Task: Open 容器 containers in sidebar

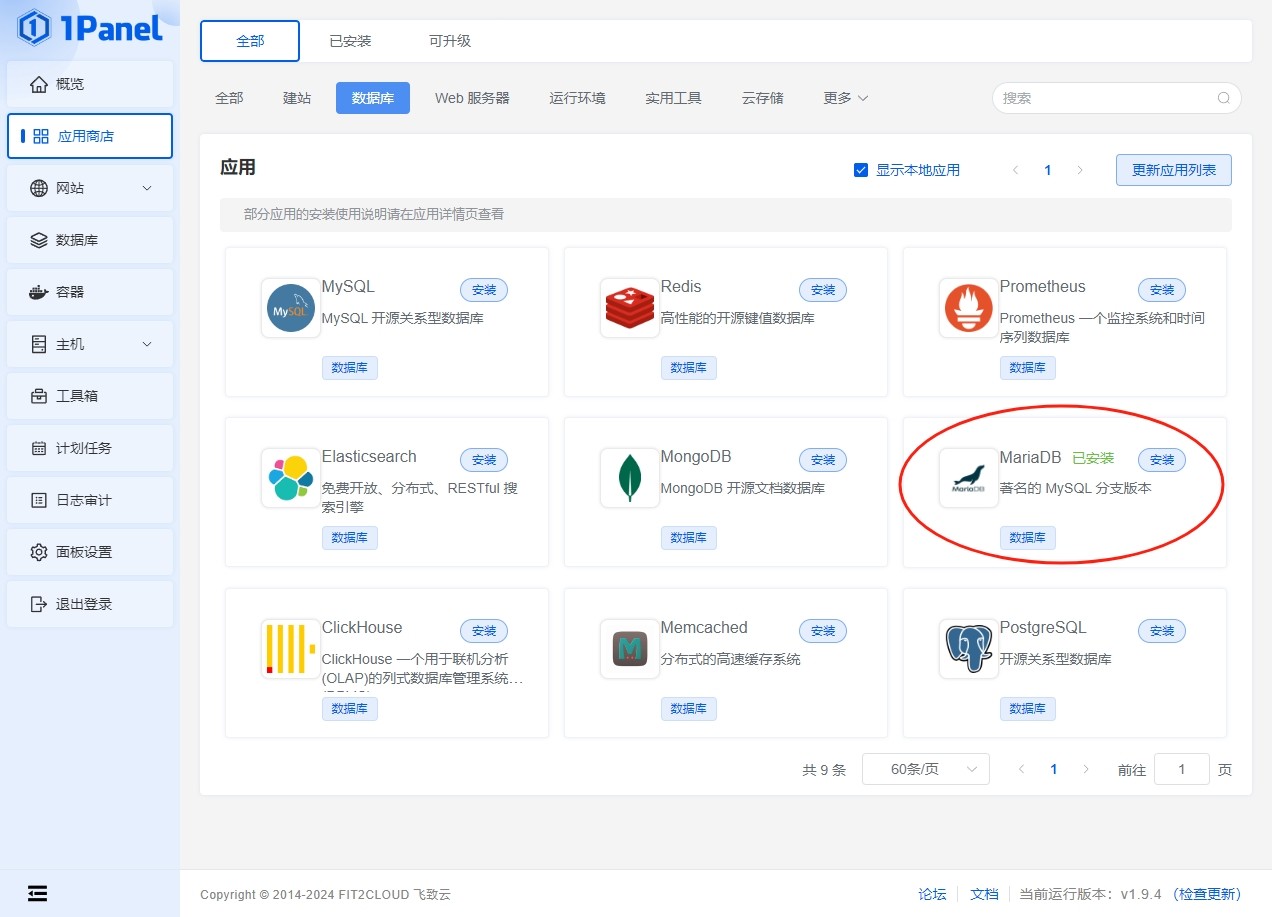Action: 90,292
